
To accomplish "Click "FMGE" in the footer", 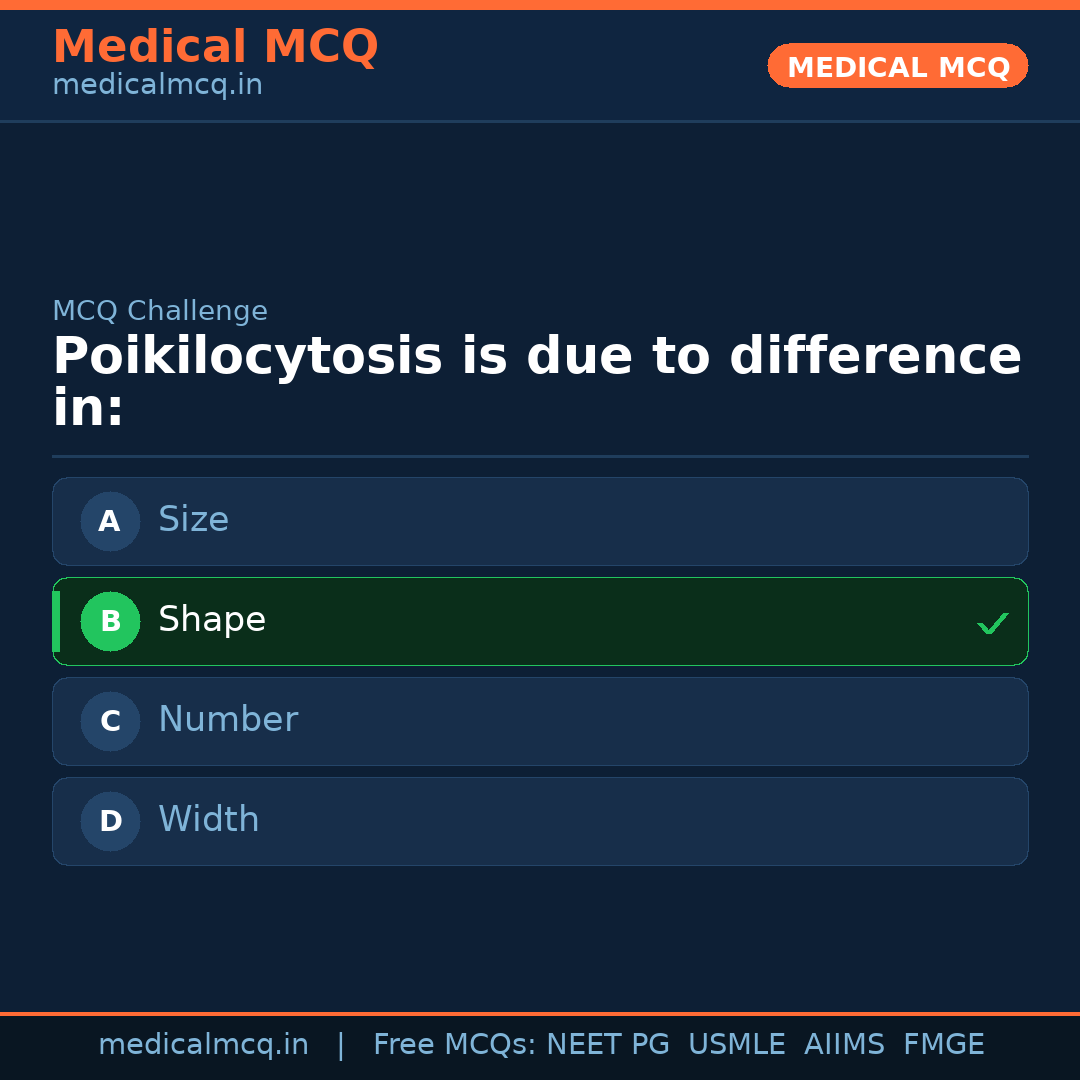I will (943, 1045).
